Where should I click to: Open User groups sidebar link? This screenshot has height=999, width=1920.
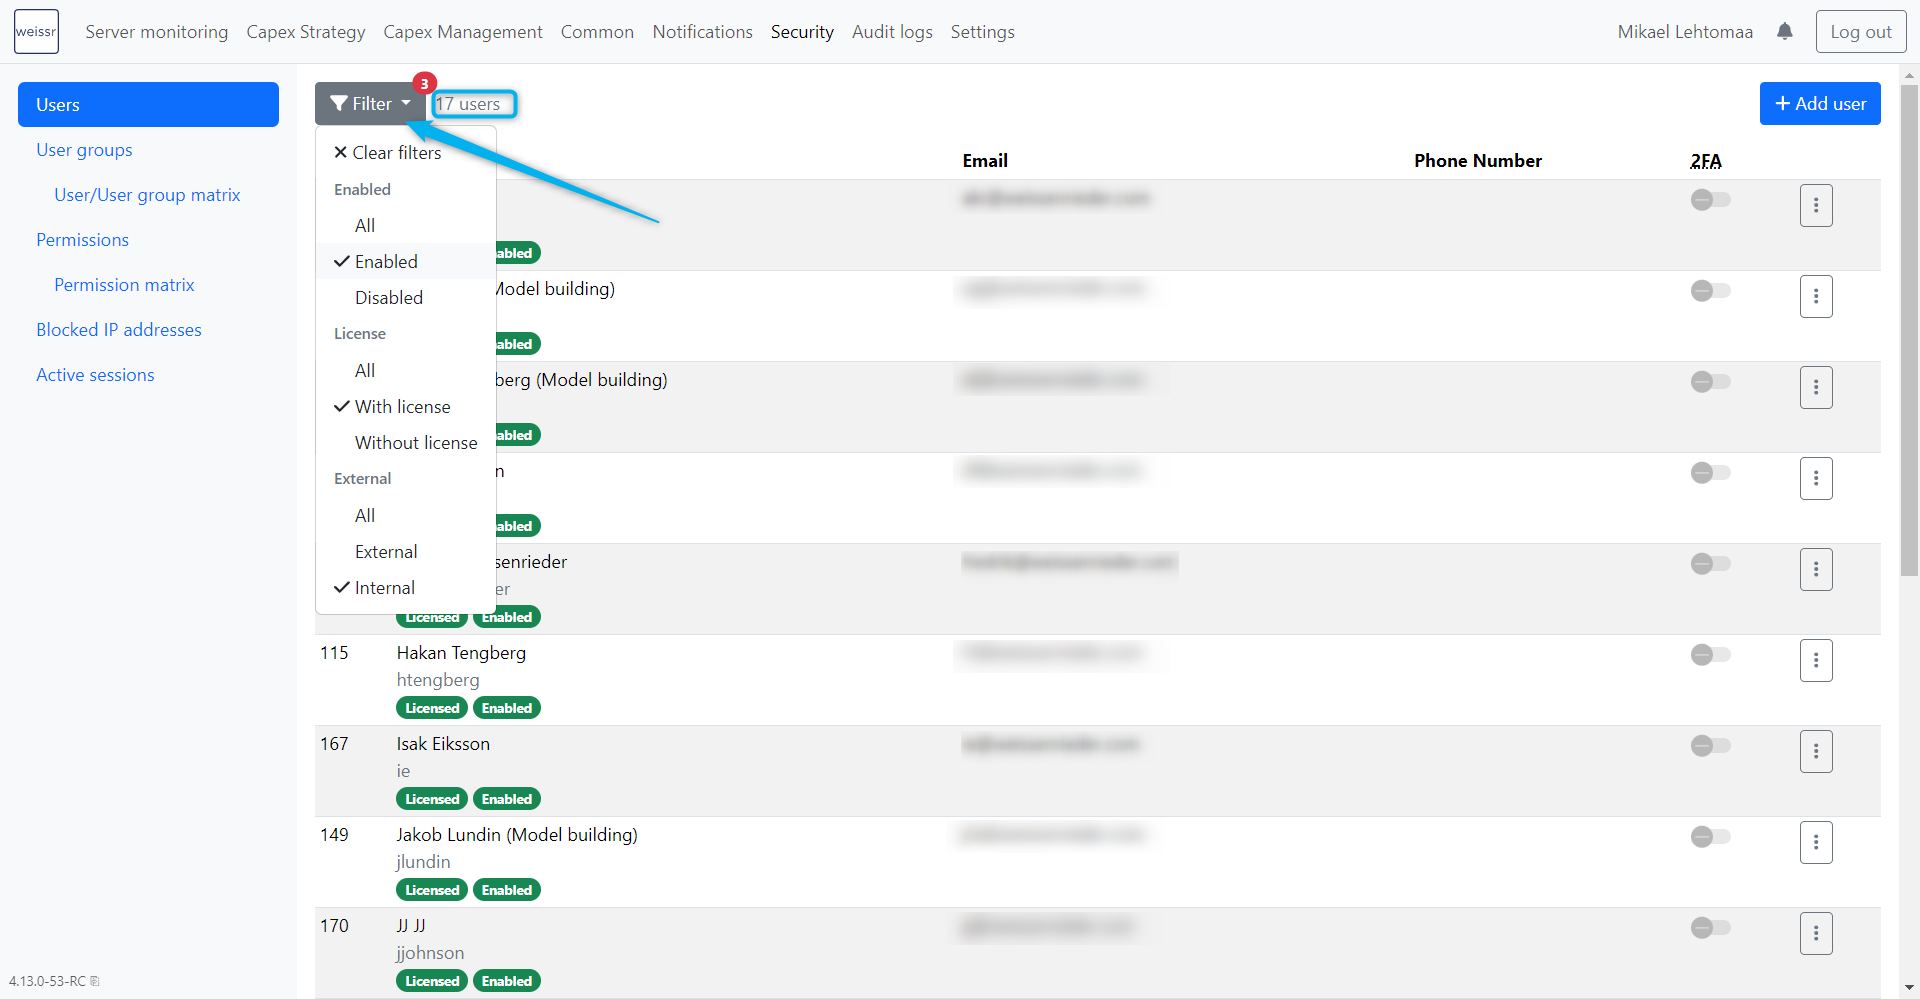(x=84, y=150)
